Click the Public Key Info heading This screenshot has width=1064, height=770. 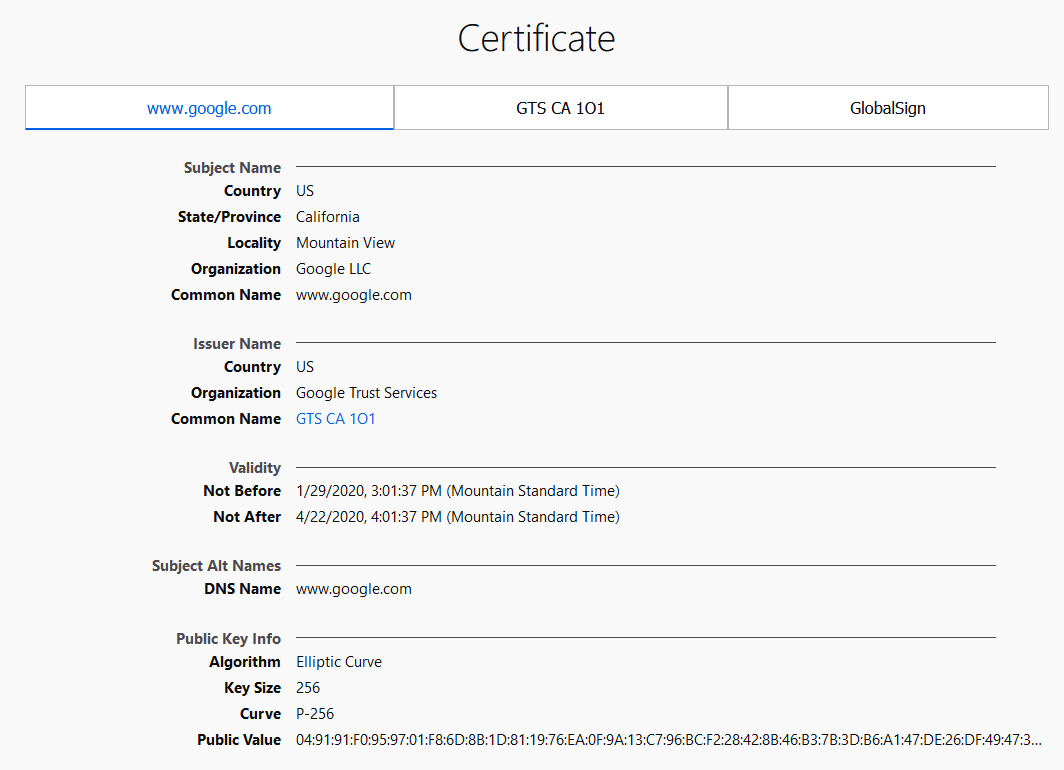(229, 639)
